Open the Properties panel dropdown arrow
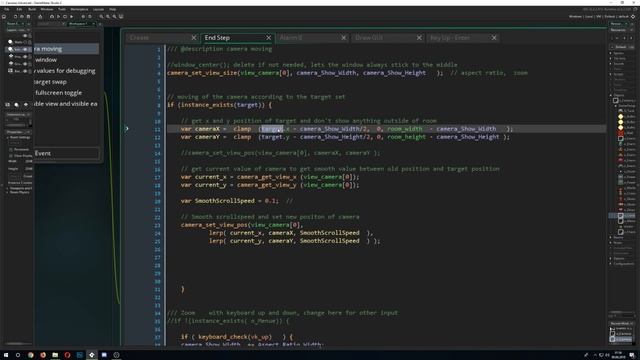Image resolution: width=640 pixels, height=360 pixels. click(x=29, y=132)
